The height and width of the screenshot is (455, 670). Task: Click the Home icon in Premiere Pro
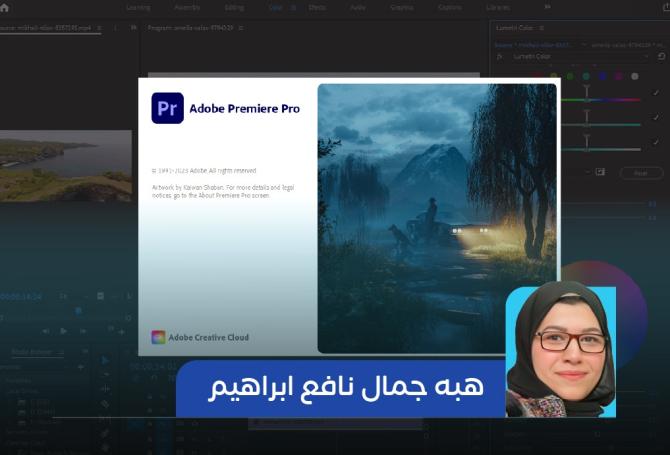coord(4,7)
